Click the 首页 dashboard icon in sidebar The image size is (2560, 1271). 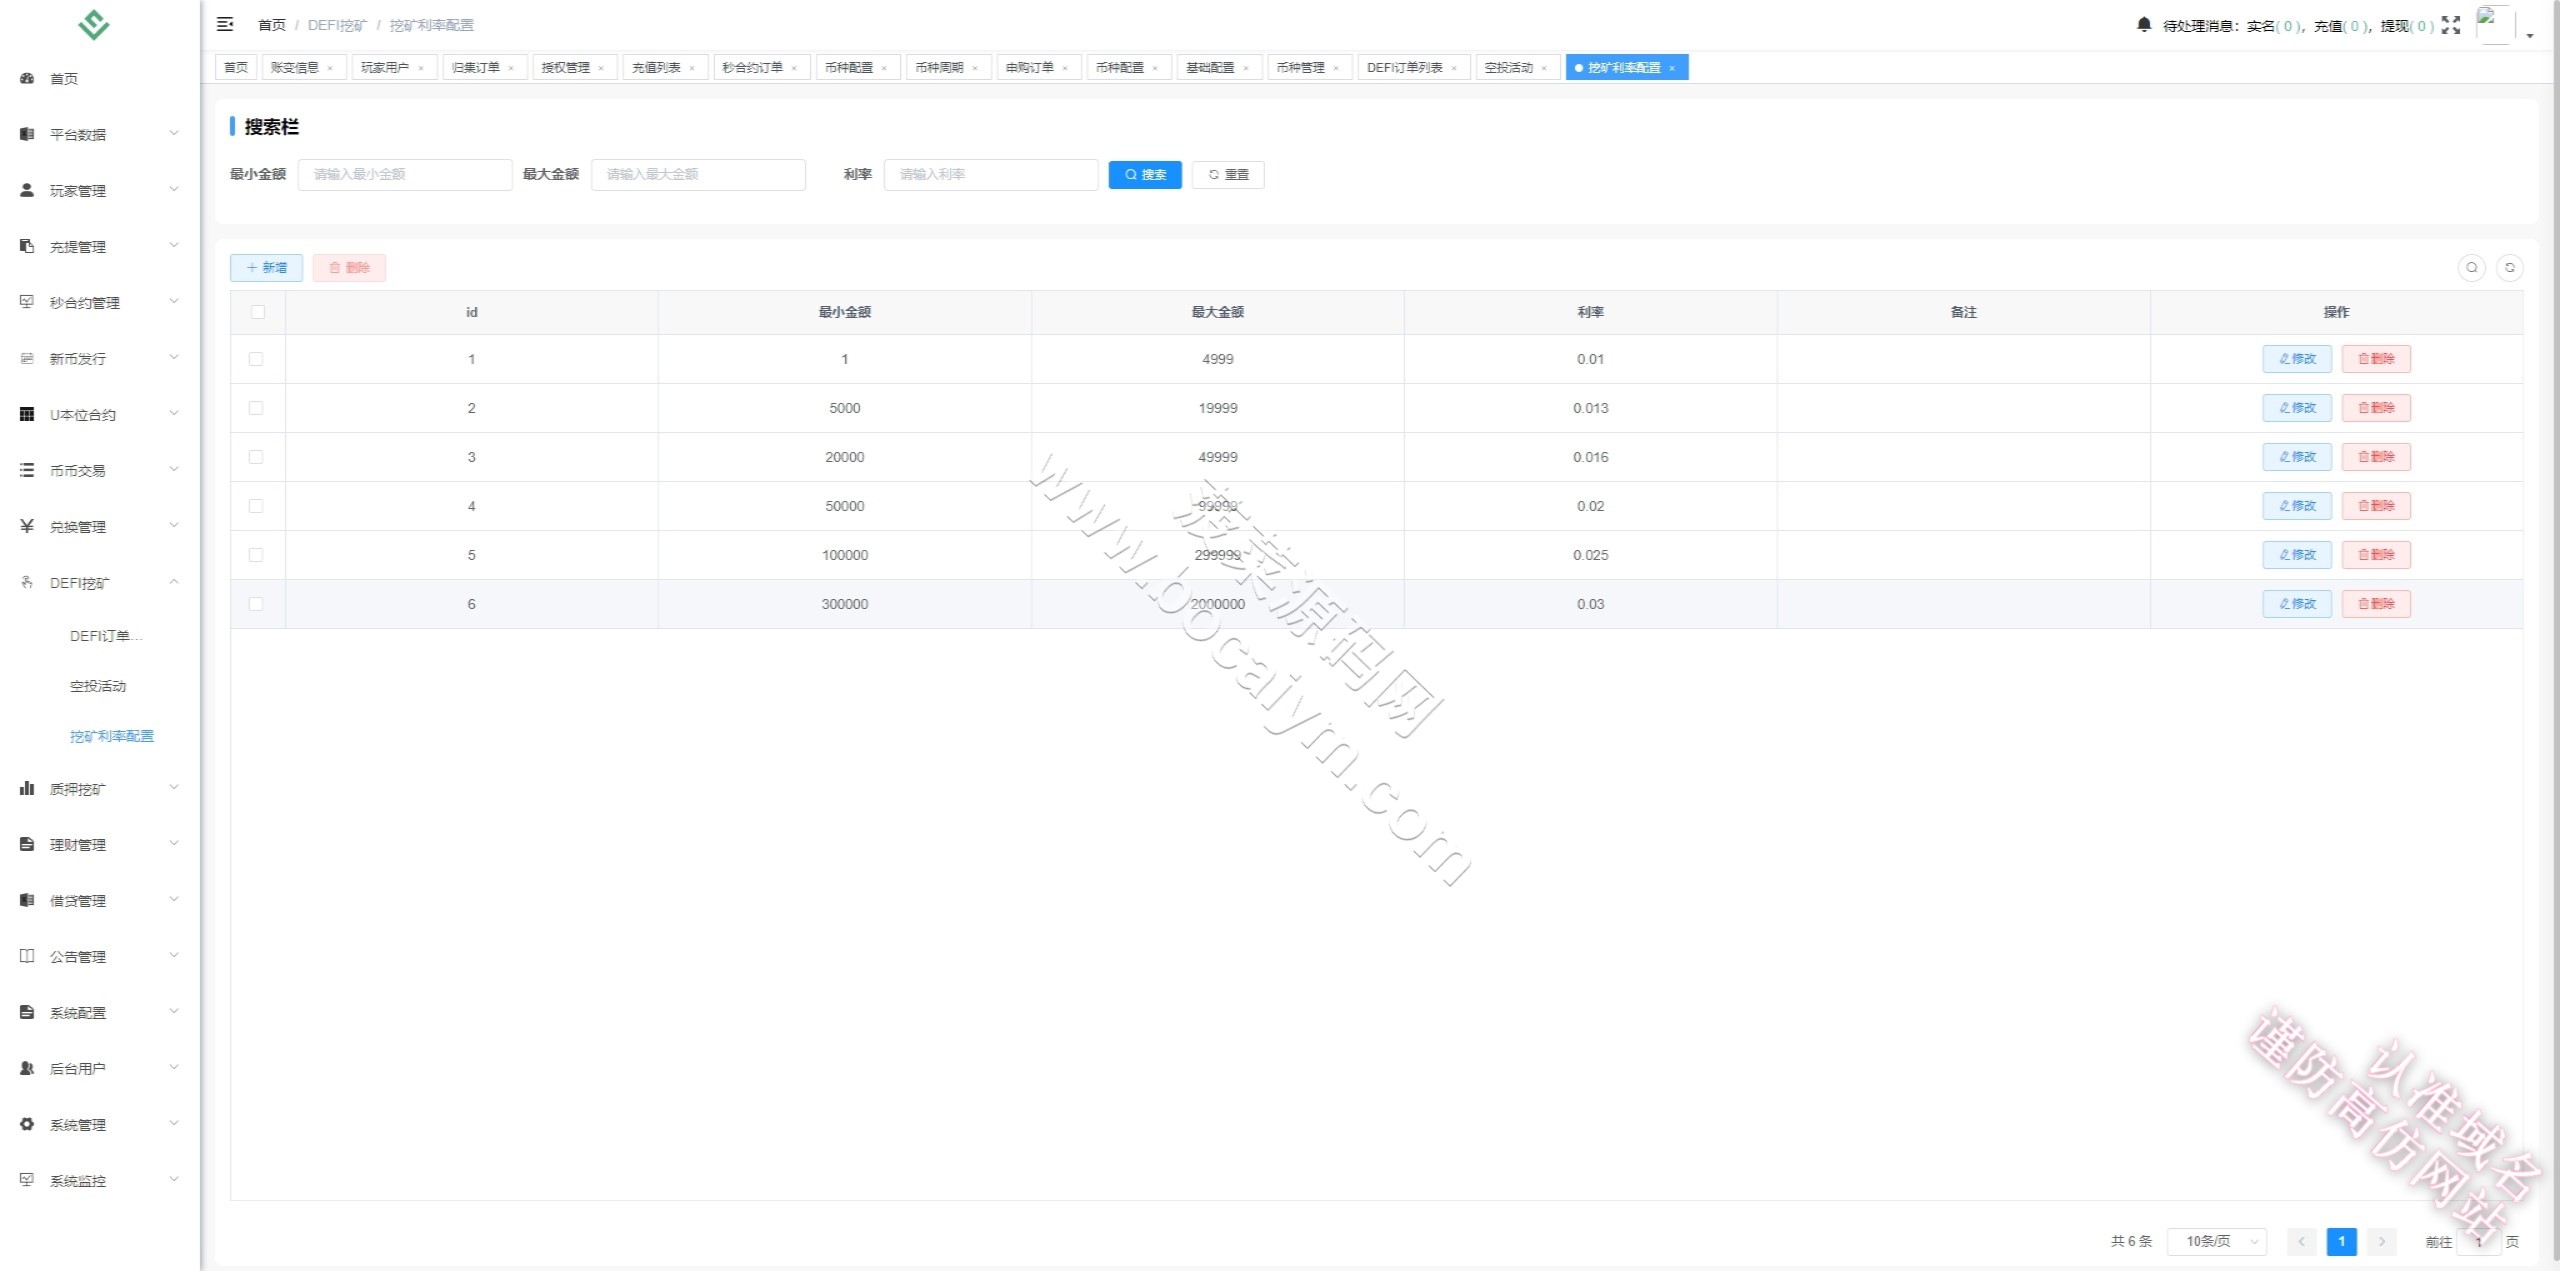click(27, 78)
